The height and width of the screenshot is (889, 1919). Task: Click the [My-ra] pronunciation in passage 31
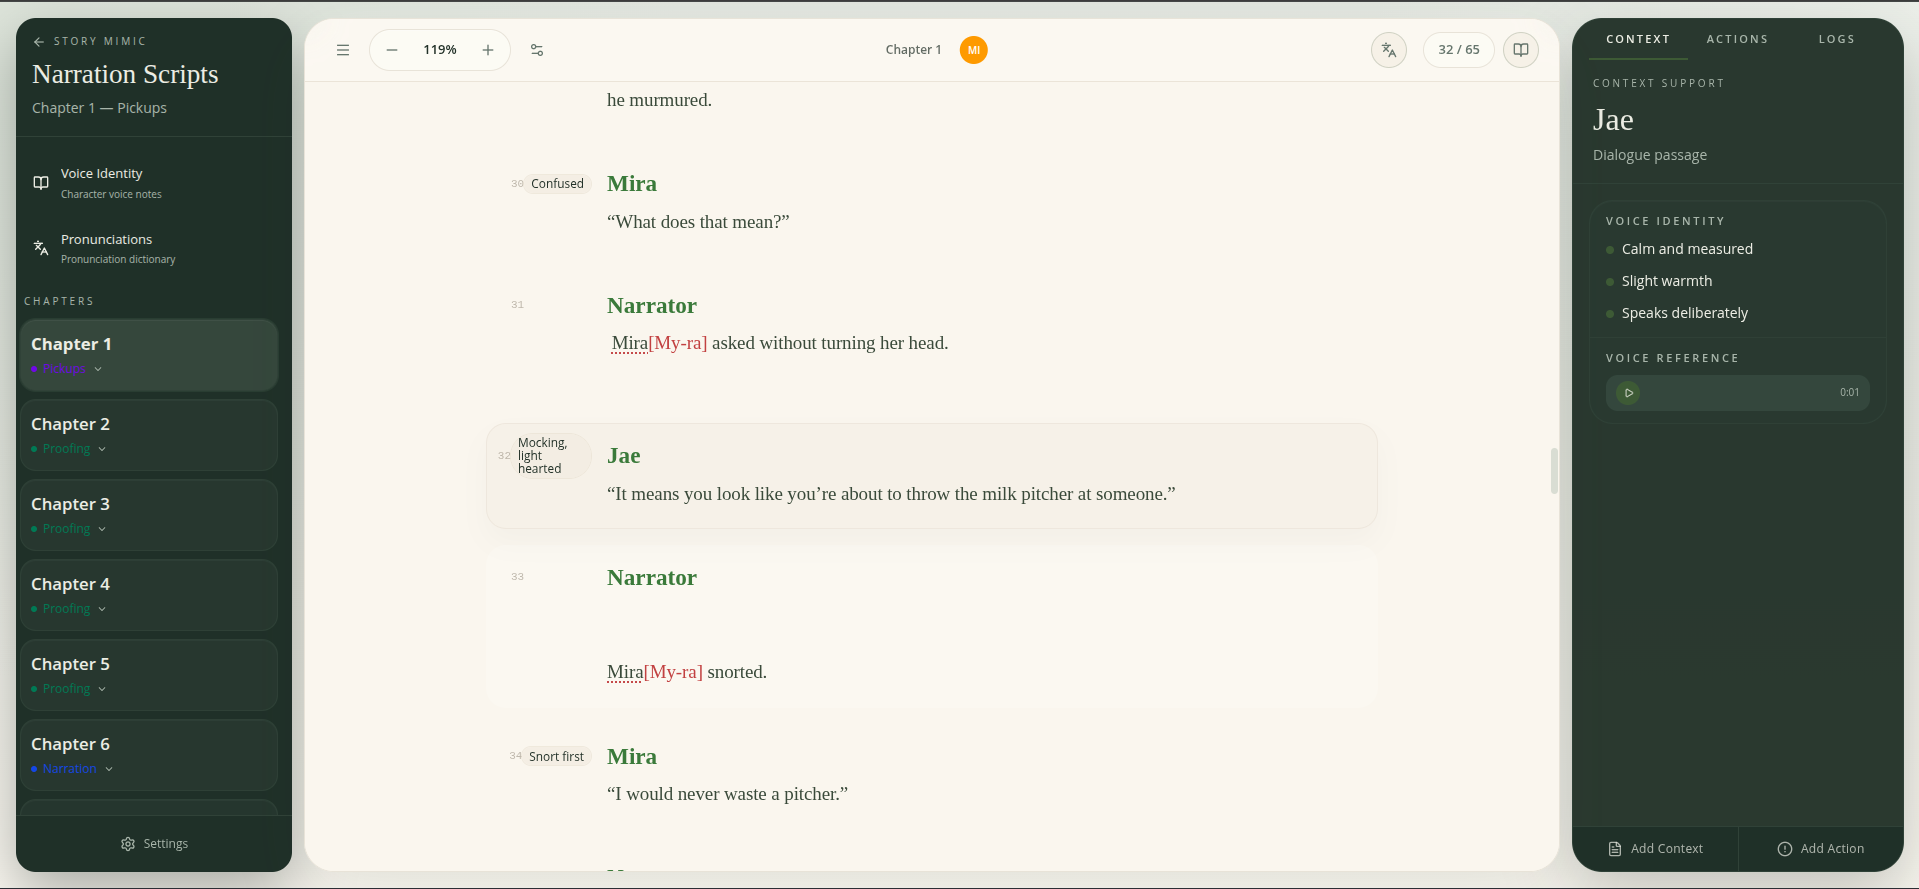[x=678, y=343]
